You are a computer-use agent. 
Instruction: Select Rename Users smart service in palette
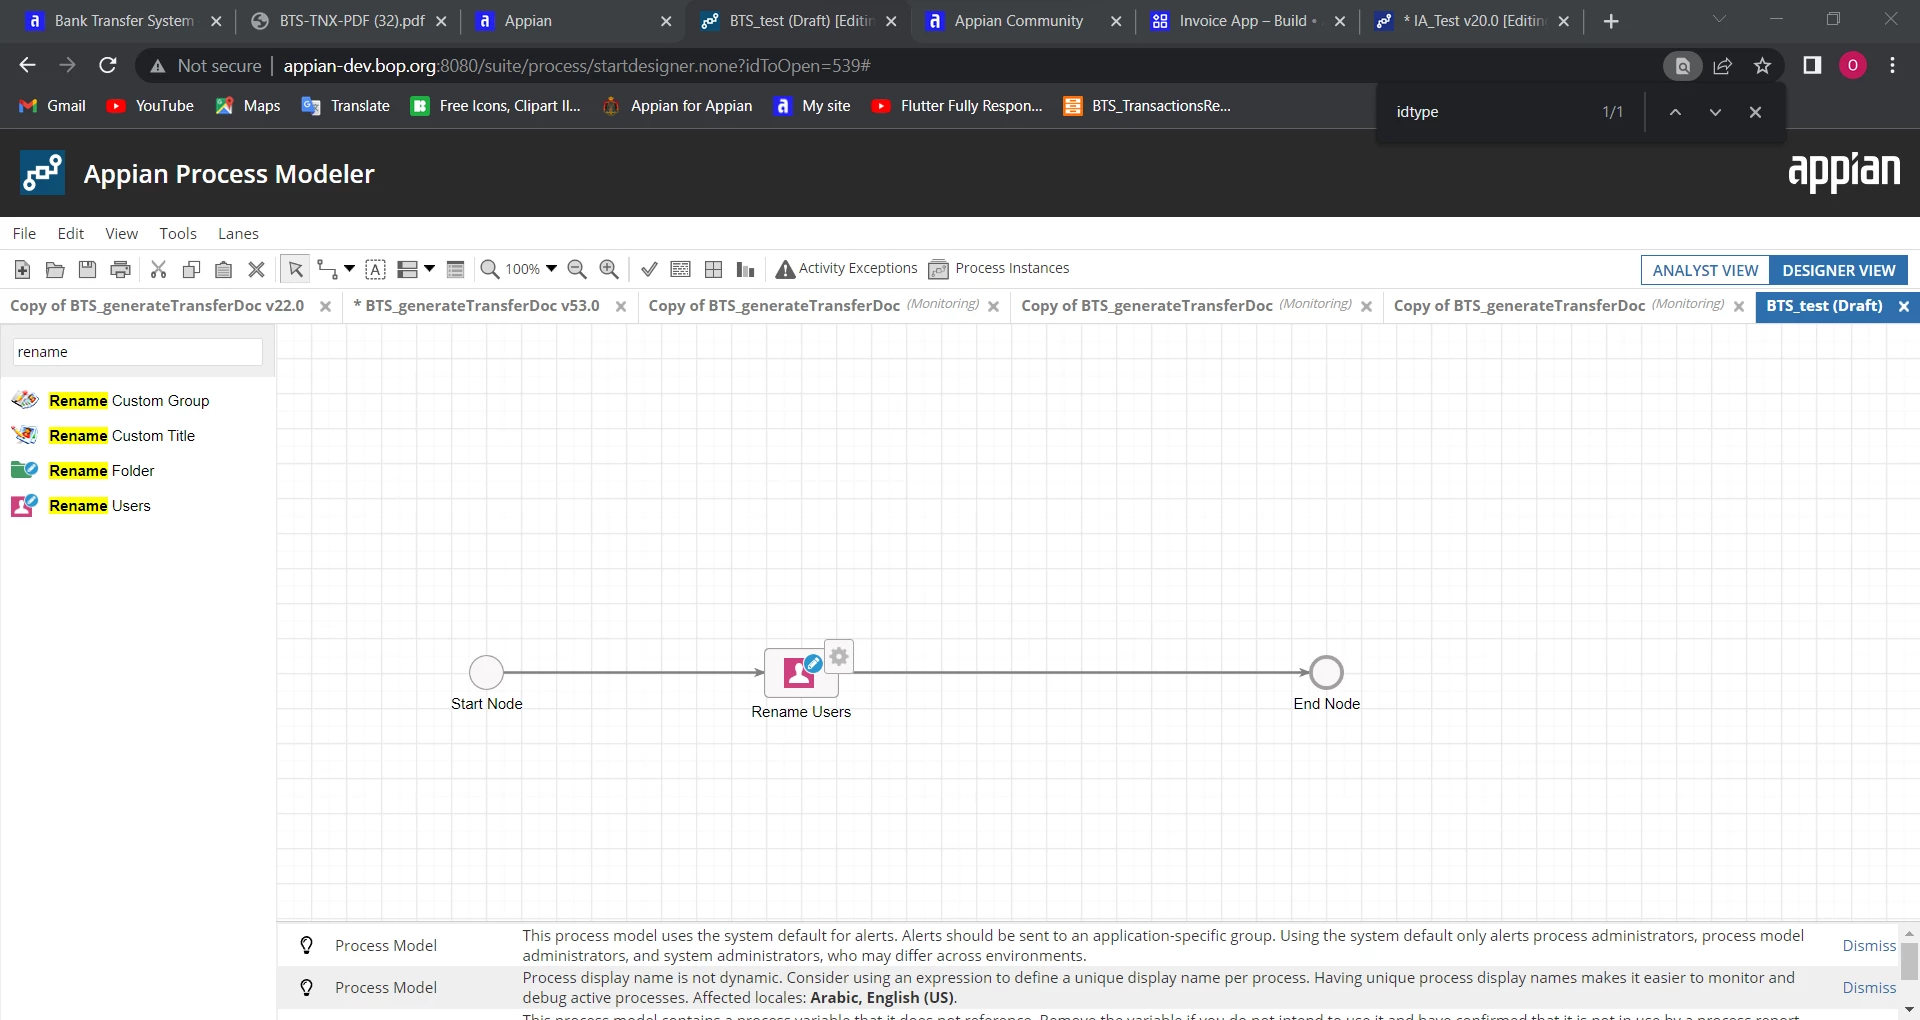81,506
